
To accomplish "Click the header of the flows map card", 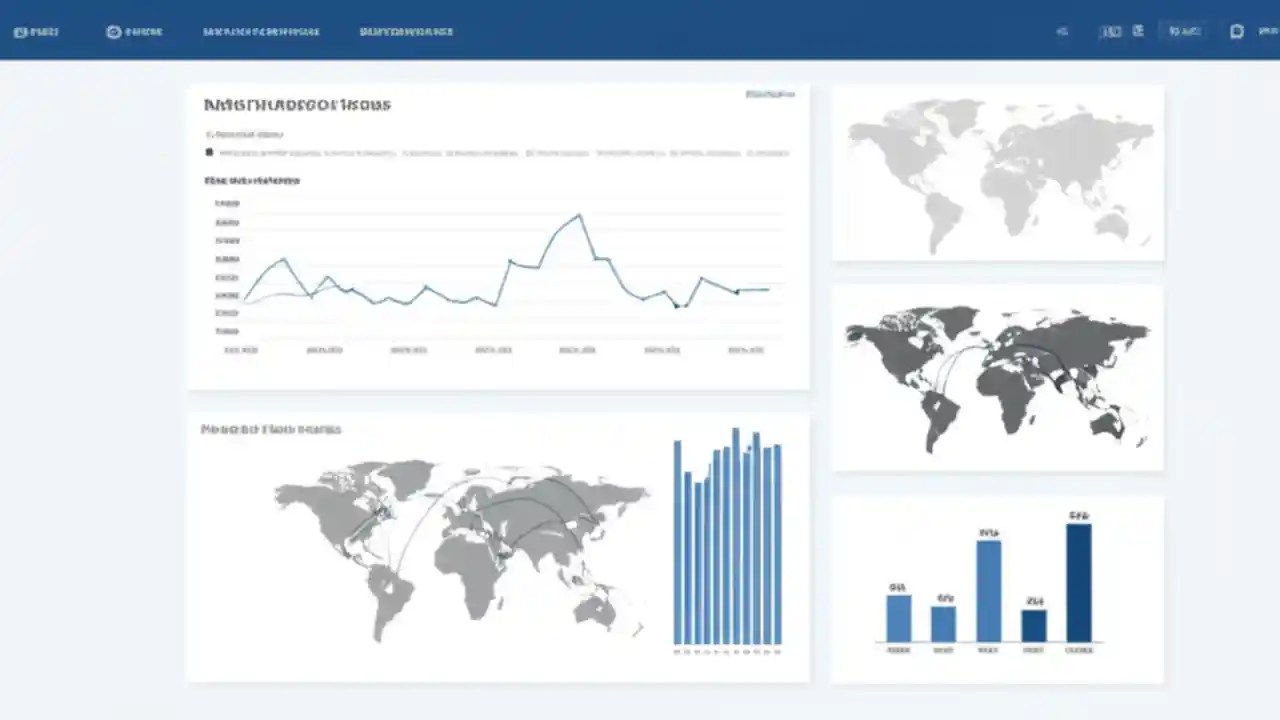I will [270, 429].
